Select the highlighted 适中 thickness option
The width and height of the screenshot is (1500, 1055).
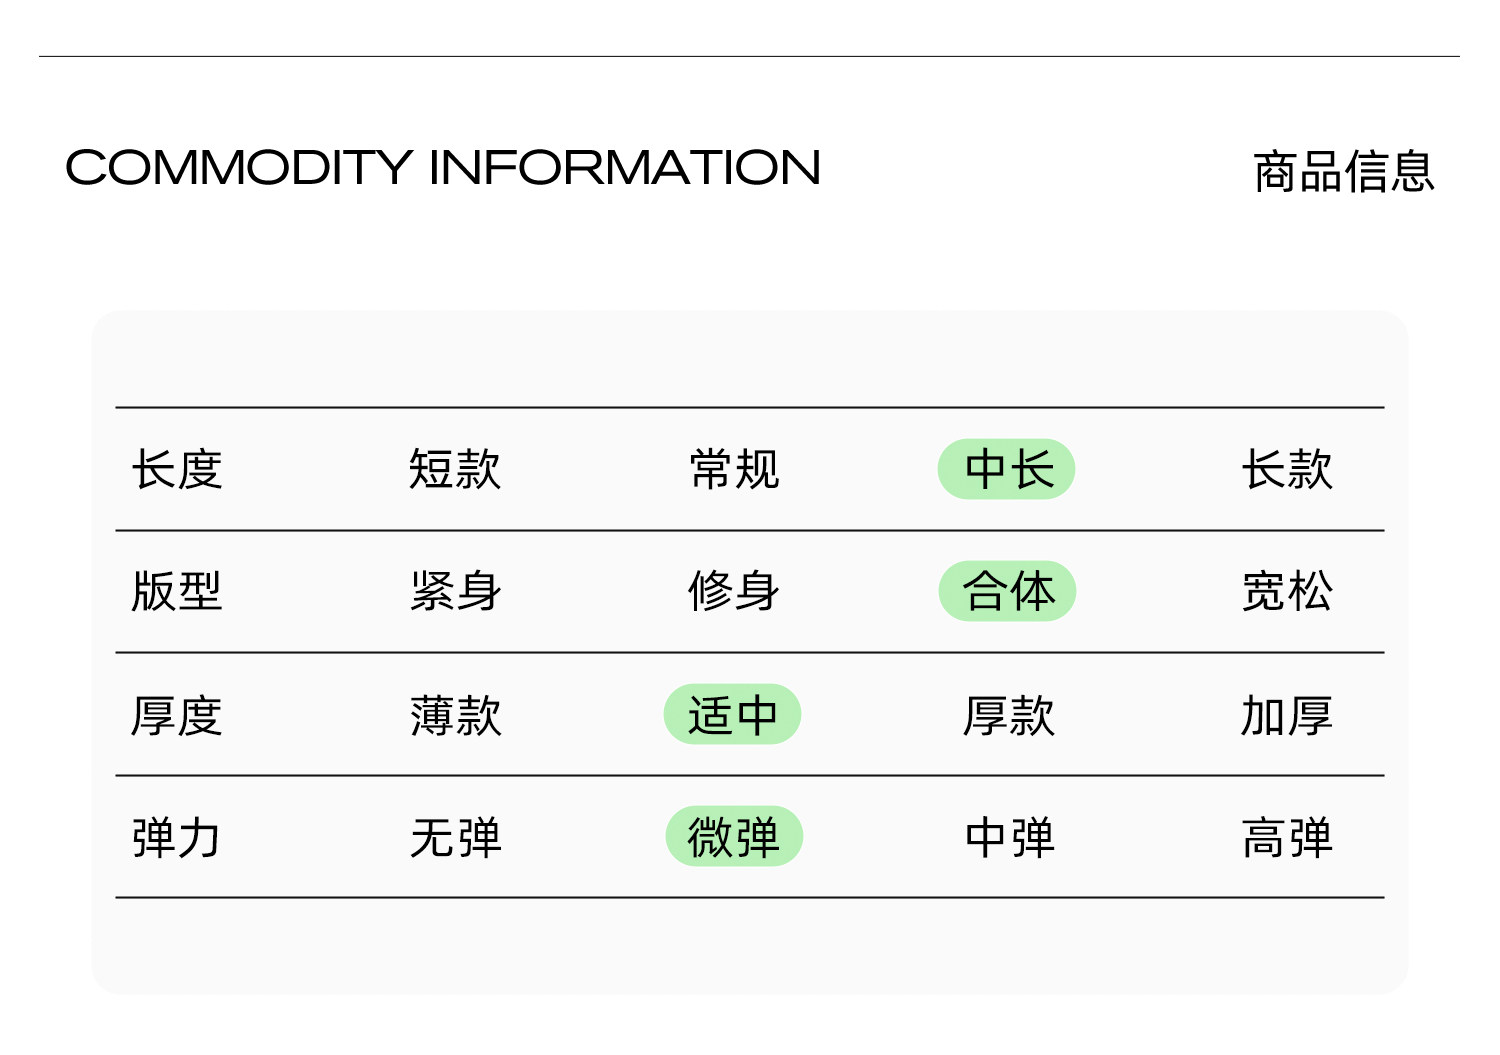732,714
